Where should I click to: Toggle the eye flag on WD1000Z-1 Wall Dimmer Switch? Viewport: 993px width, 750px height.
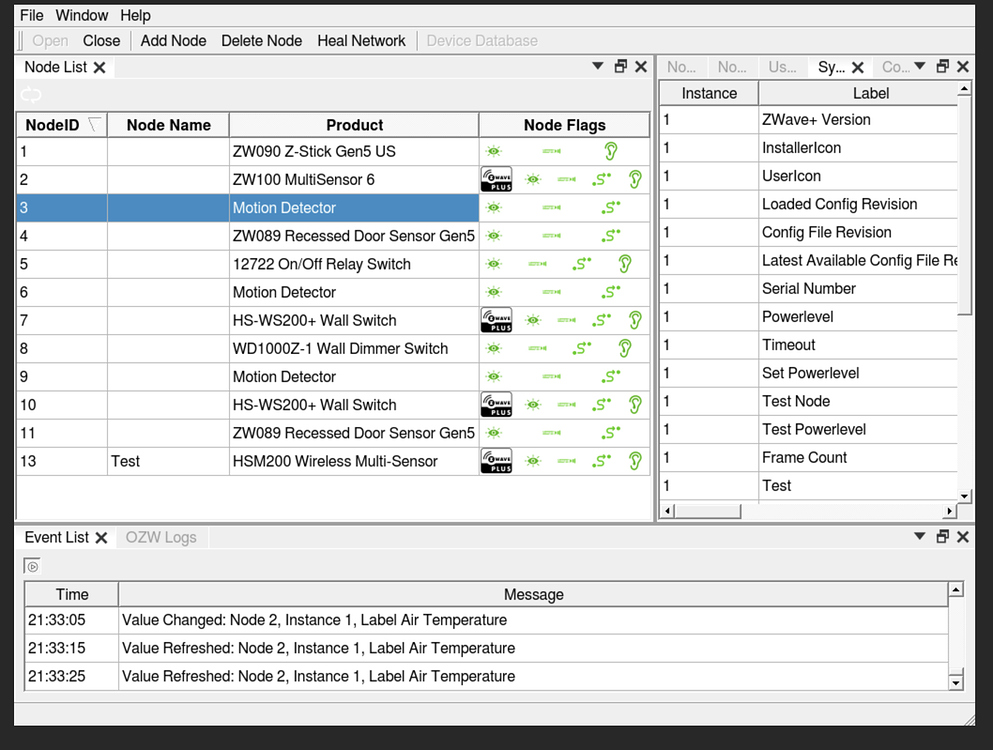tap(494, 348)
